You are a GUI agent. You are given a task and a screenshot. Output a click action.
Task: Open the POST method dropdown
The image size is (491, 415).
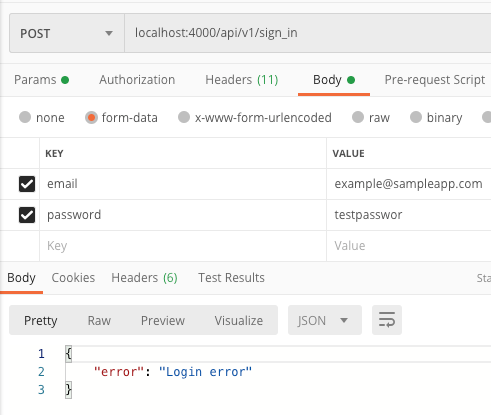[x=67, y=33]
